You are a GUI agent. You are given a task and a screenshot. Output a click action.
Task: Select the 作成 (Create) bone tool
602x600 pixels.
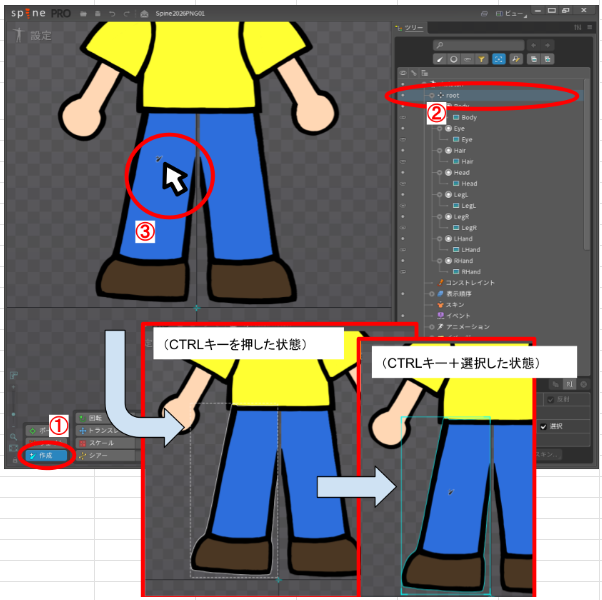tap(47, 455)
